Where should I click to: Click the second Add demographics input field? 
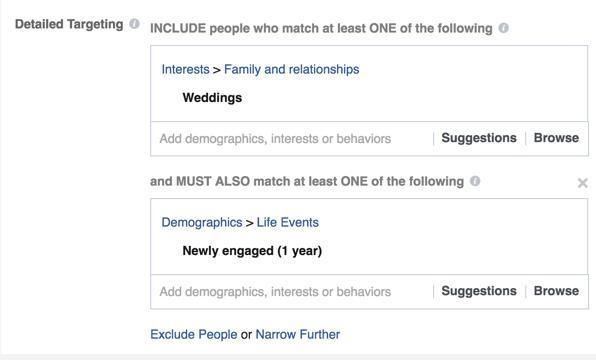coord(292,292)
